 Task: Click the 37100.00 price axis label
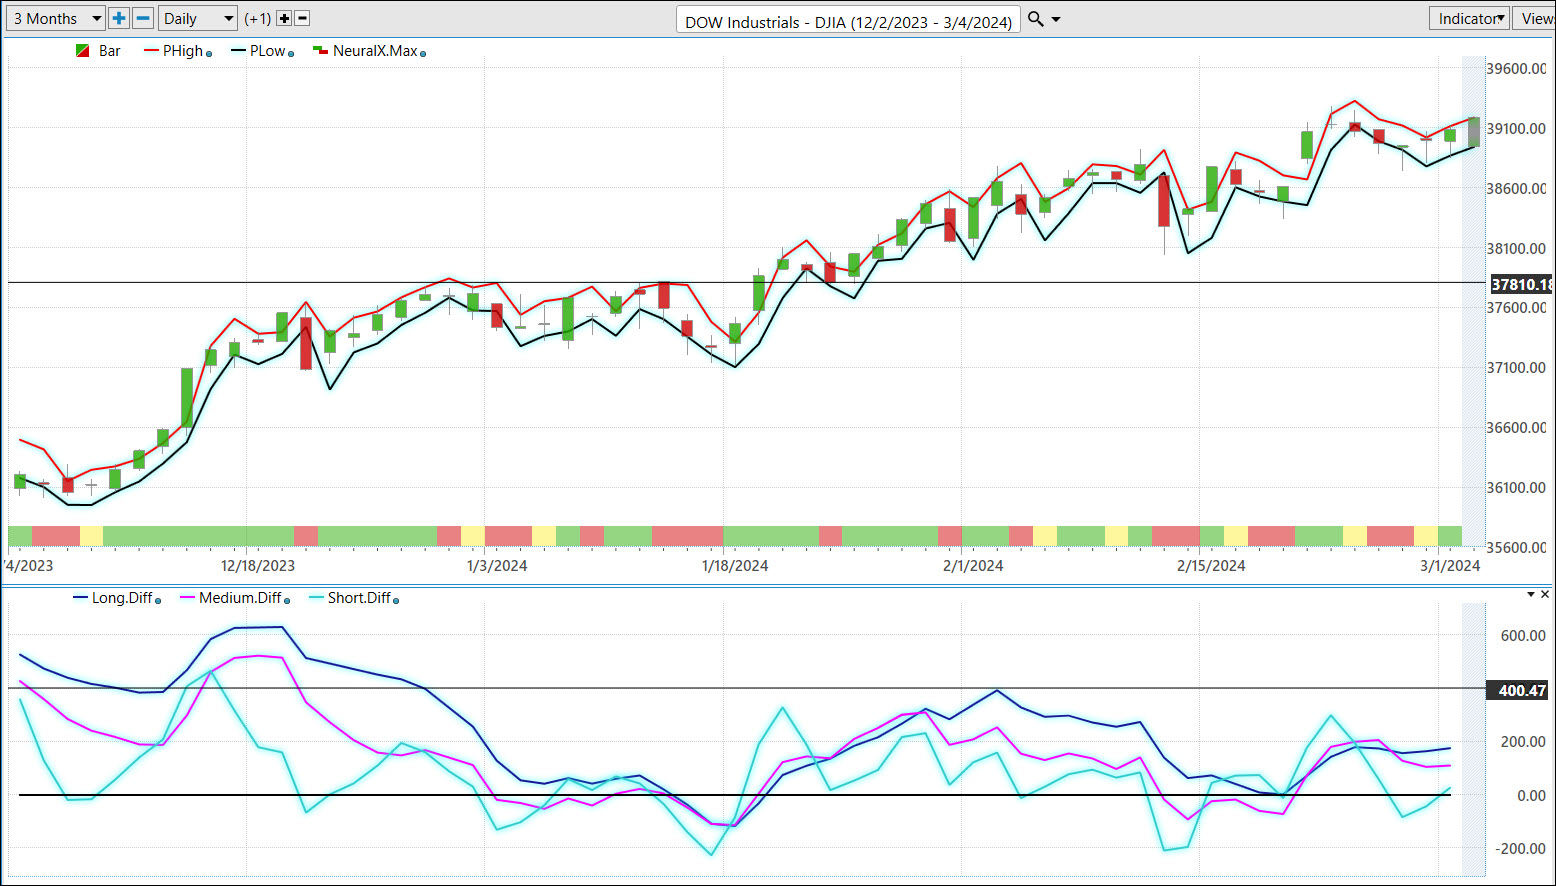click(x=1516, y=368)
